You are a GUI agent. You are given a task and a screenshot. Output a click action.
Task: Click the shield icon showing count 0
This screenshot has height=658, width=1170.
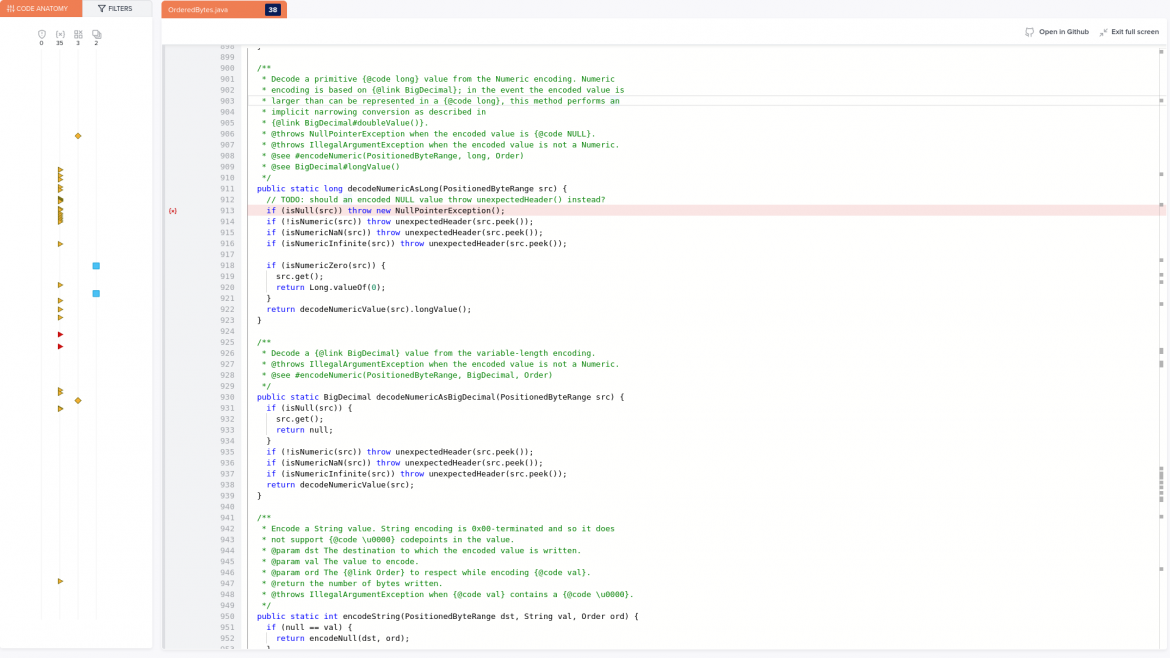[x=42, y=34]
